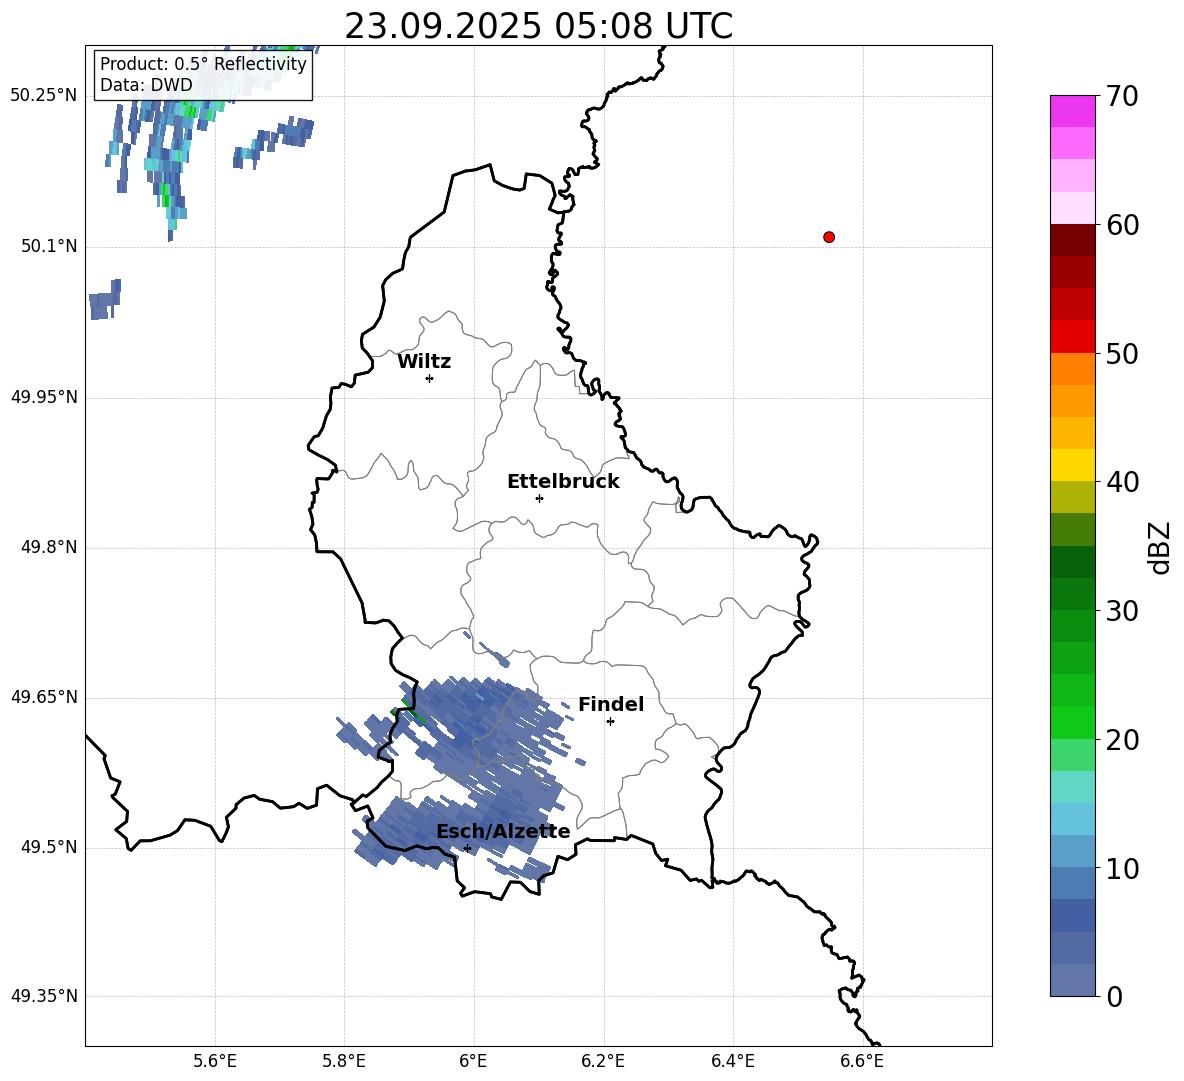Click the 10 tick on the colorbar

click(x=1121, y=869)
